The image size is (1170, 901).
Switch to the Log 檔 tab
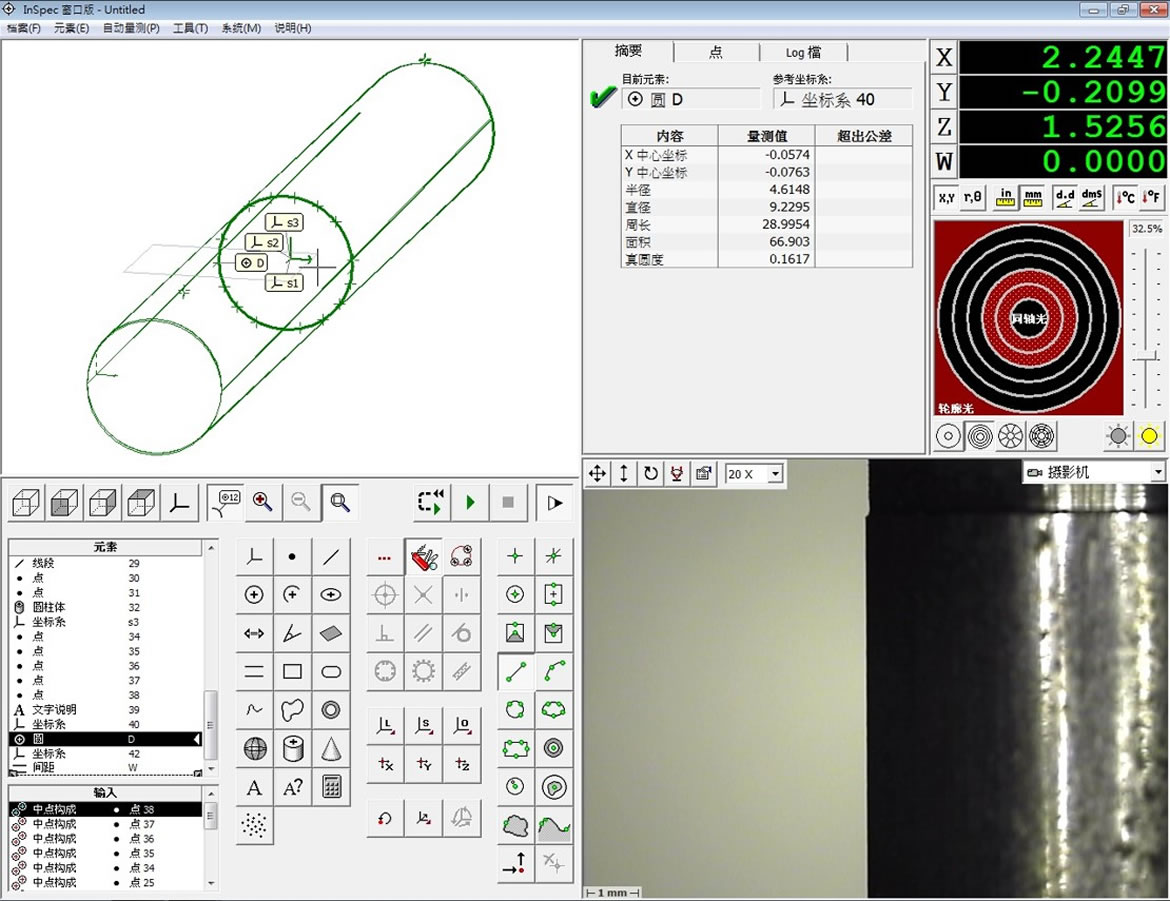tap(803, 52)
